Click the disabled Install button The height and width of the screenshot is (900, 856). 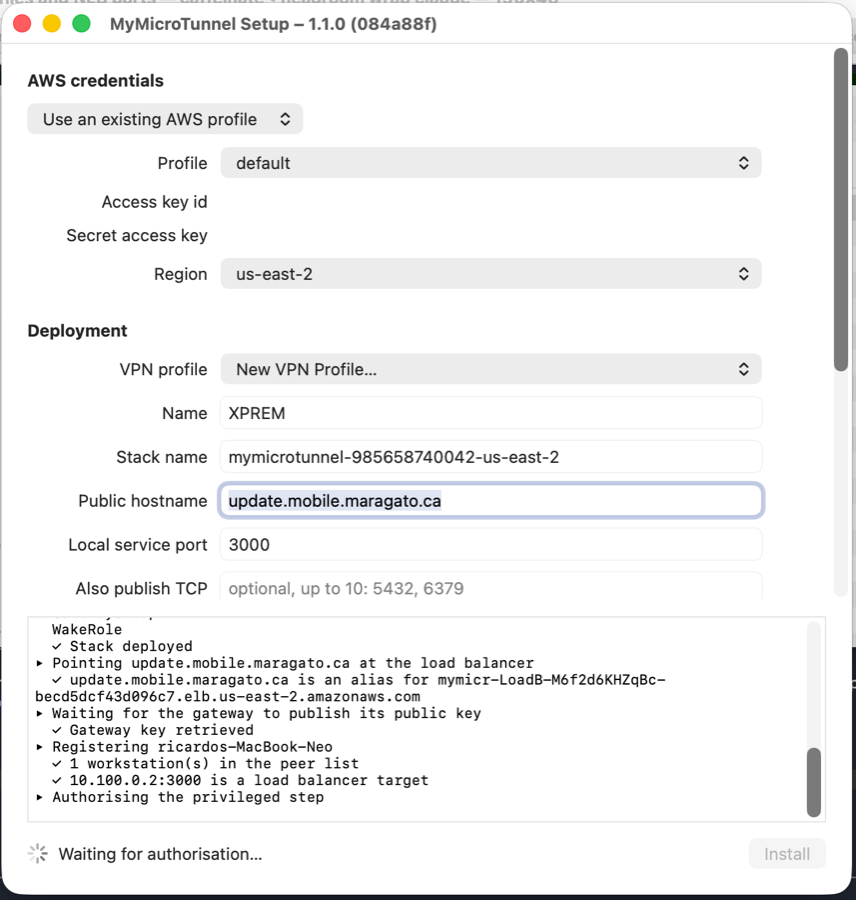coord(787,854)
